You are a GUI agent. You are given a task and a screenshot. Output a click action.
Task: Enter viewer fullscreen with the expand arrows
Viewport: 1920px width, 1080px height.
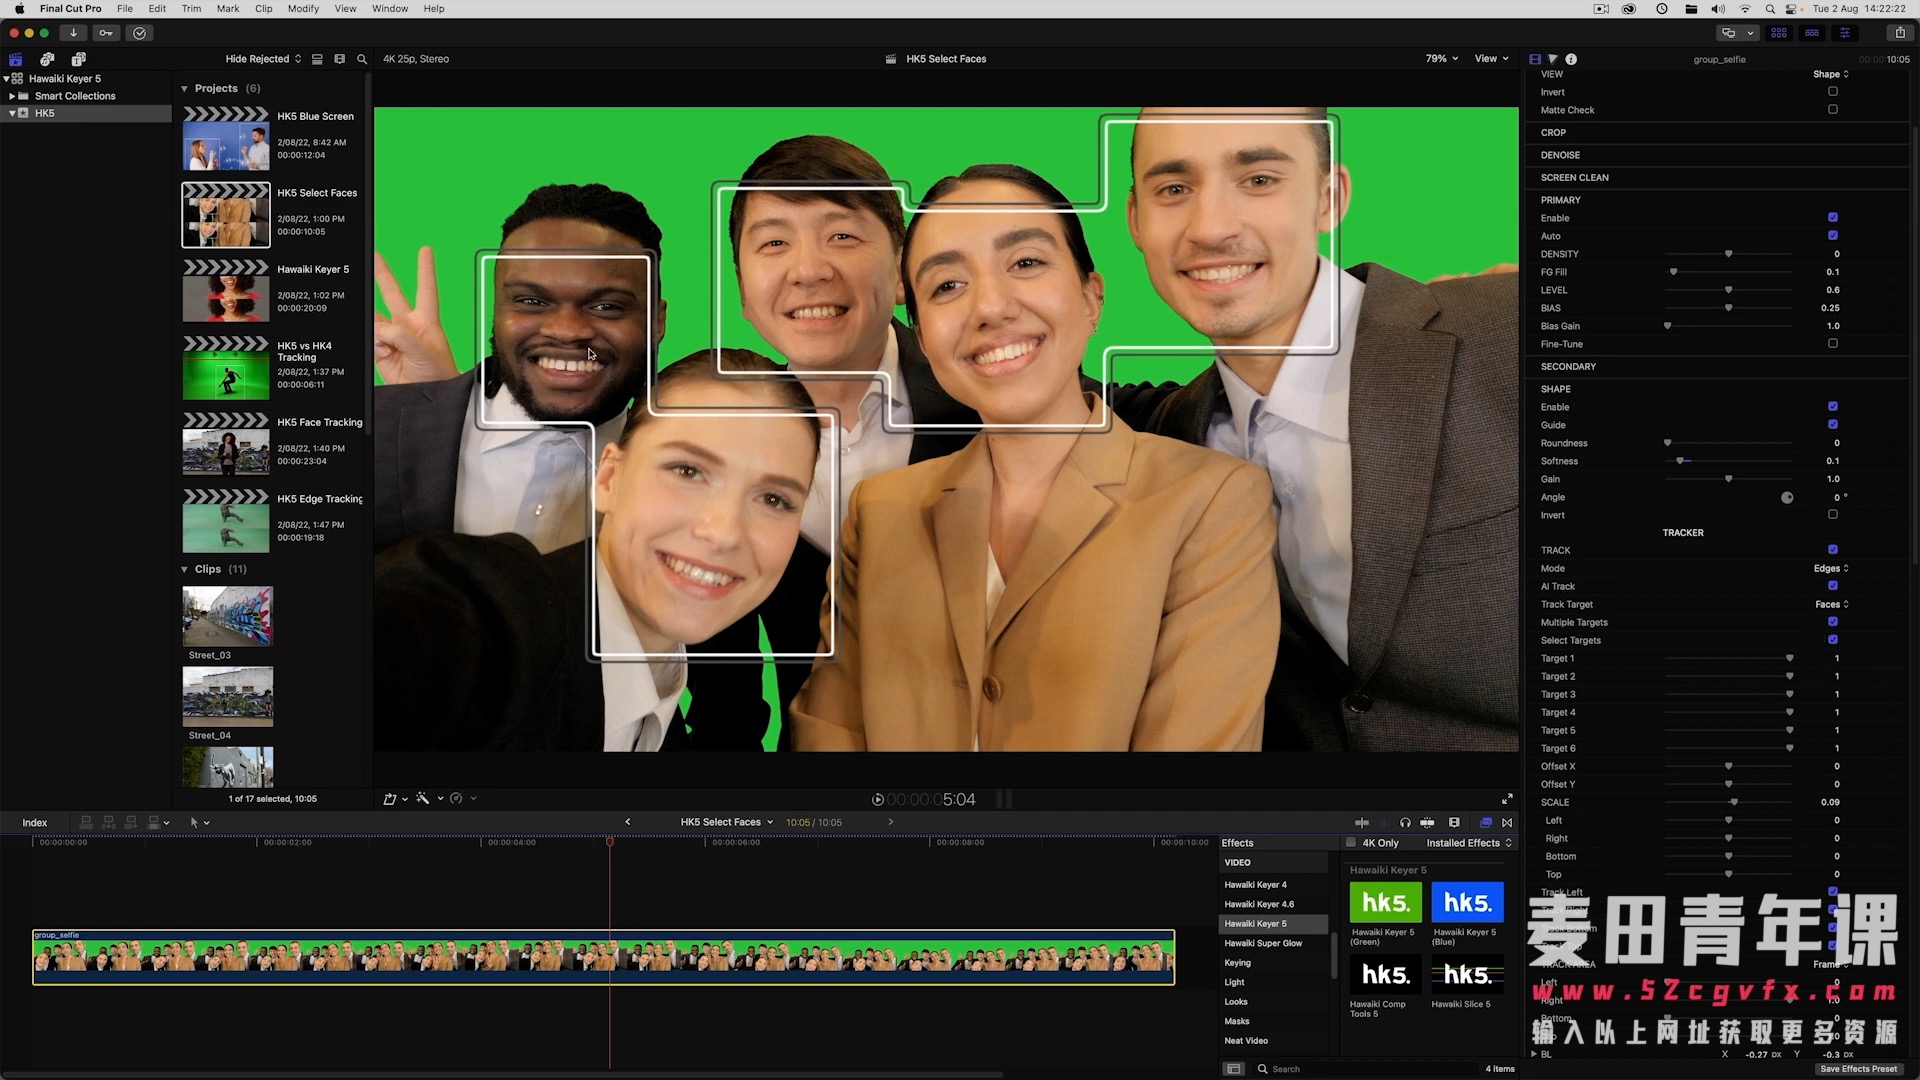pyautogui.click(x=1507, y=799)
